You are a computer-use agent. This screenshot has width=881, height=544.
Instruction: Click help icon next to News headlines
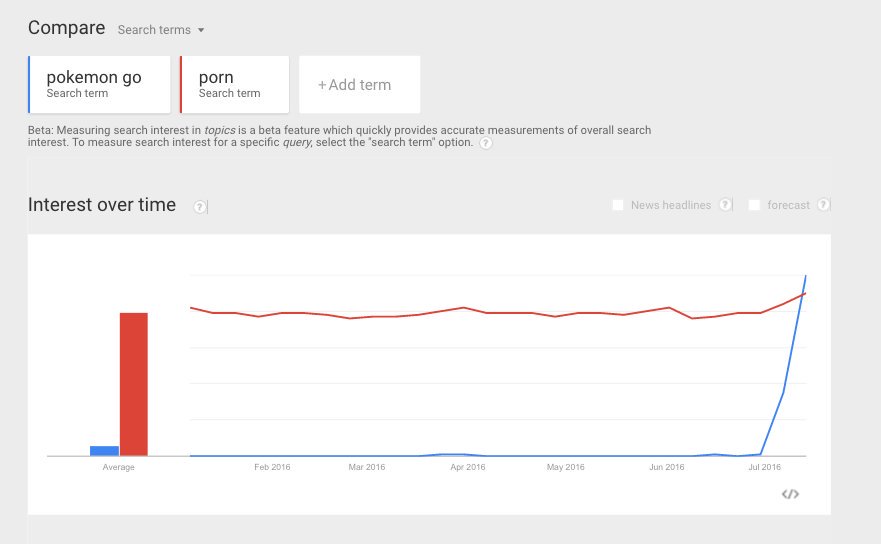tap(725, 205)
